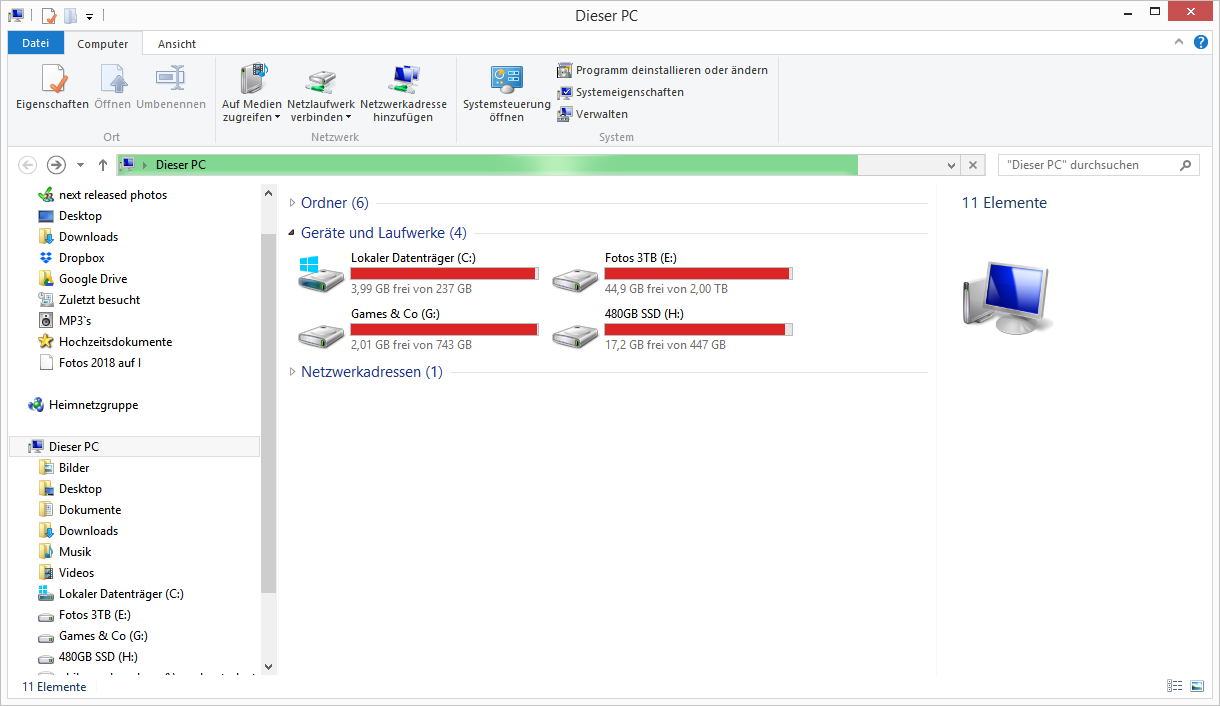
Task: Select Games & Co (G:) in tree
Action: tap(103, 636)
